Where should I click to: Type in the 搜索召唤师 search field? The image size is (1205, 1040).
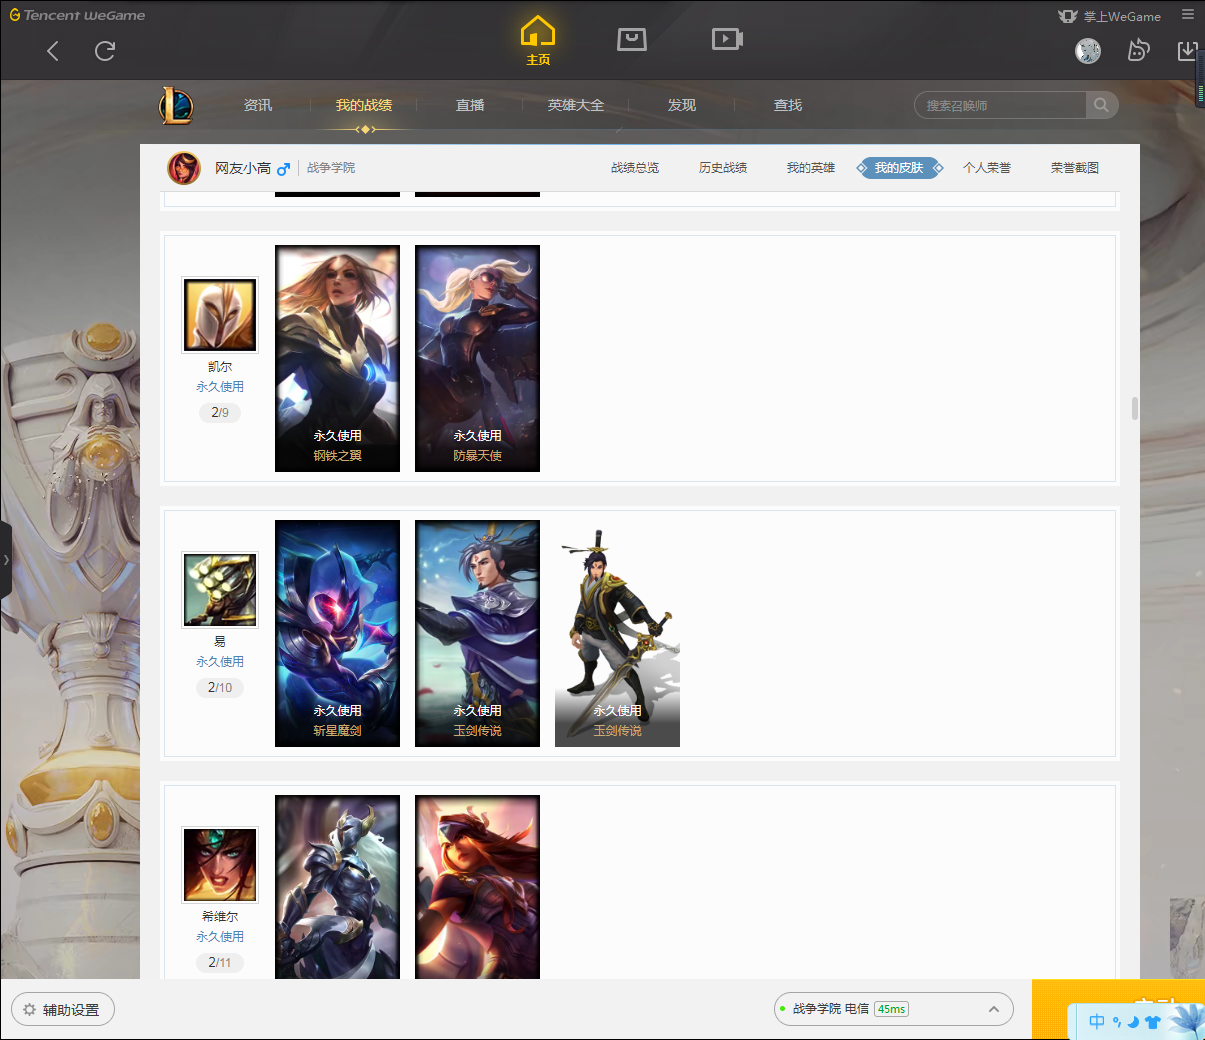[1000, 105]
